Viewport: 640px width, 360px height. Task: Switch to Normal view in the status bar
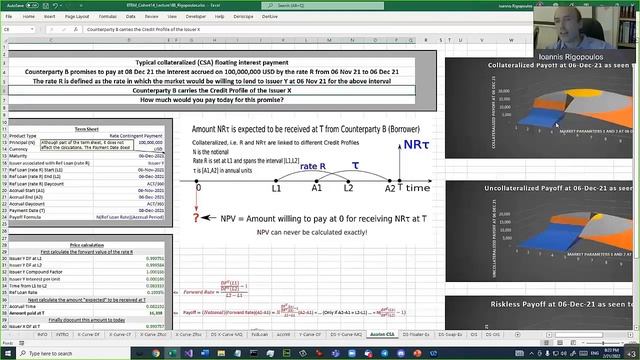pos(547,343)
